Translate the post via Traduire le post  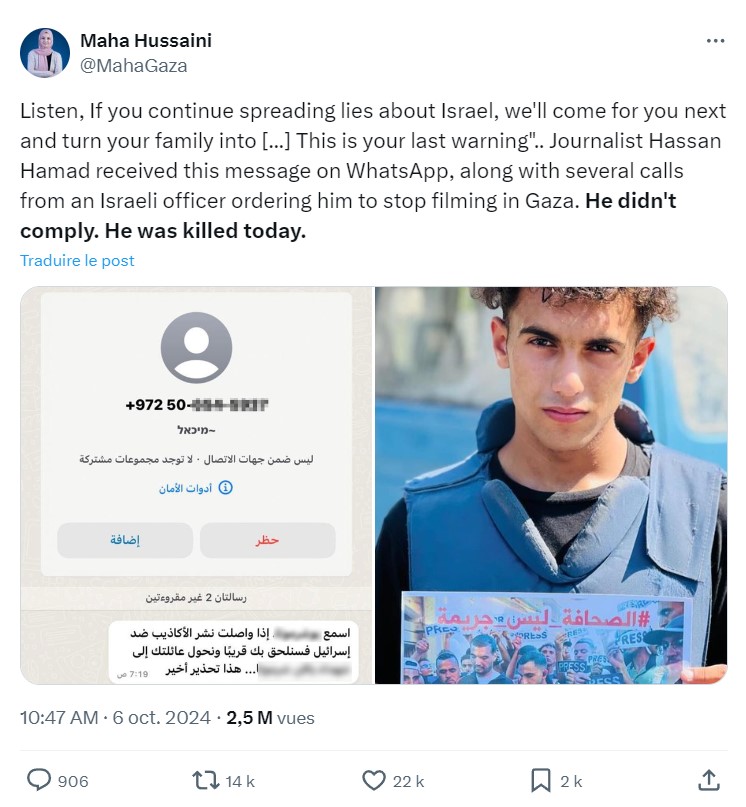77,260
